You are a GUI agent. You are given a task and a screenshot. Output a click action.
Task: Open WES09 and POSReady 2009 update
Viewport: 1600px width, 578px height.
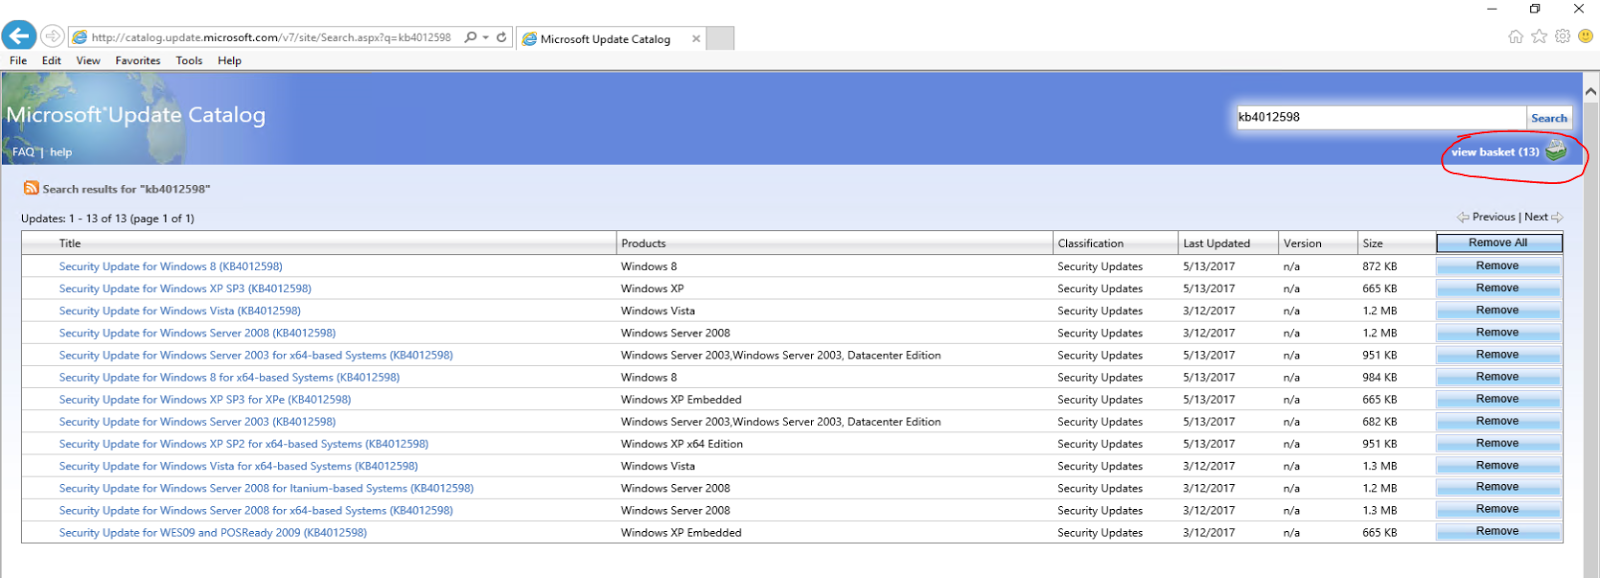[212, 533]
